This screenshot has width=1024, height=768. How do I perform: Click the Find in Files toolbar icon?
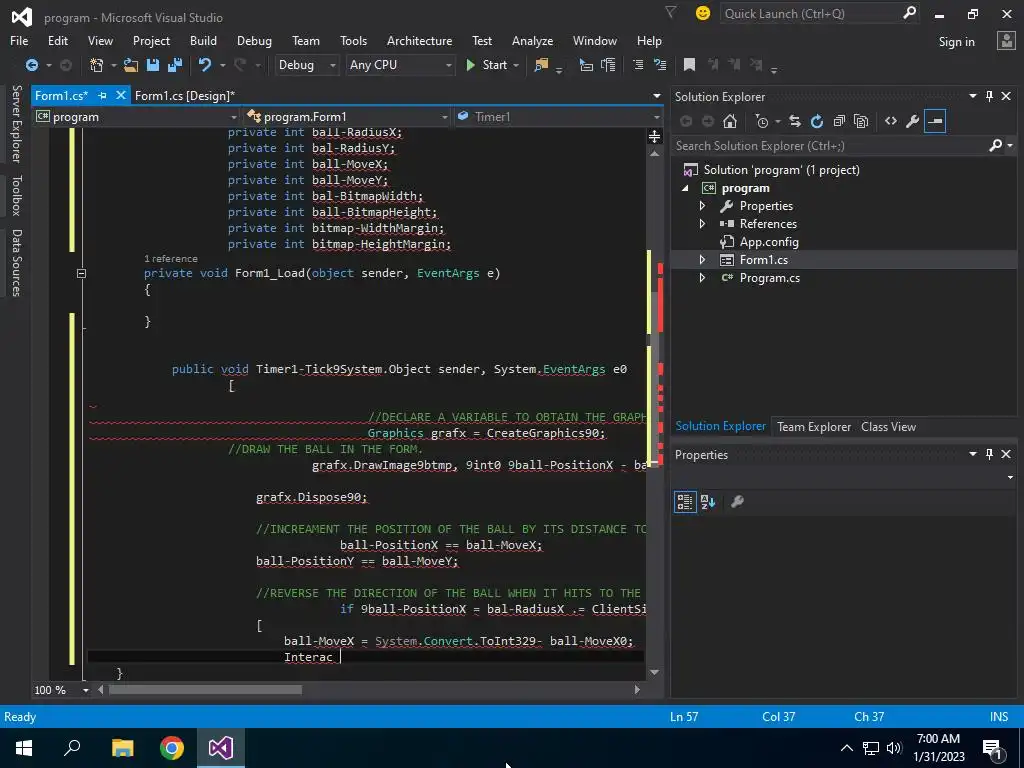click(x=541, y=65)
